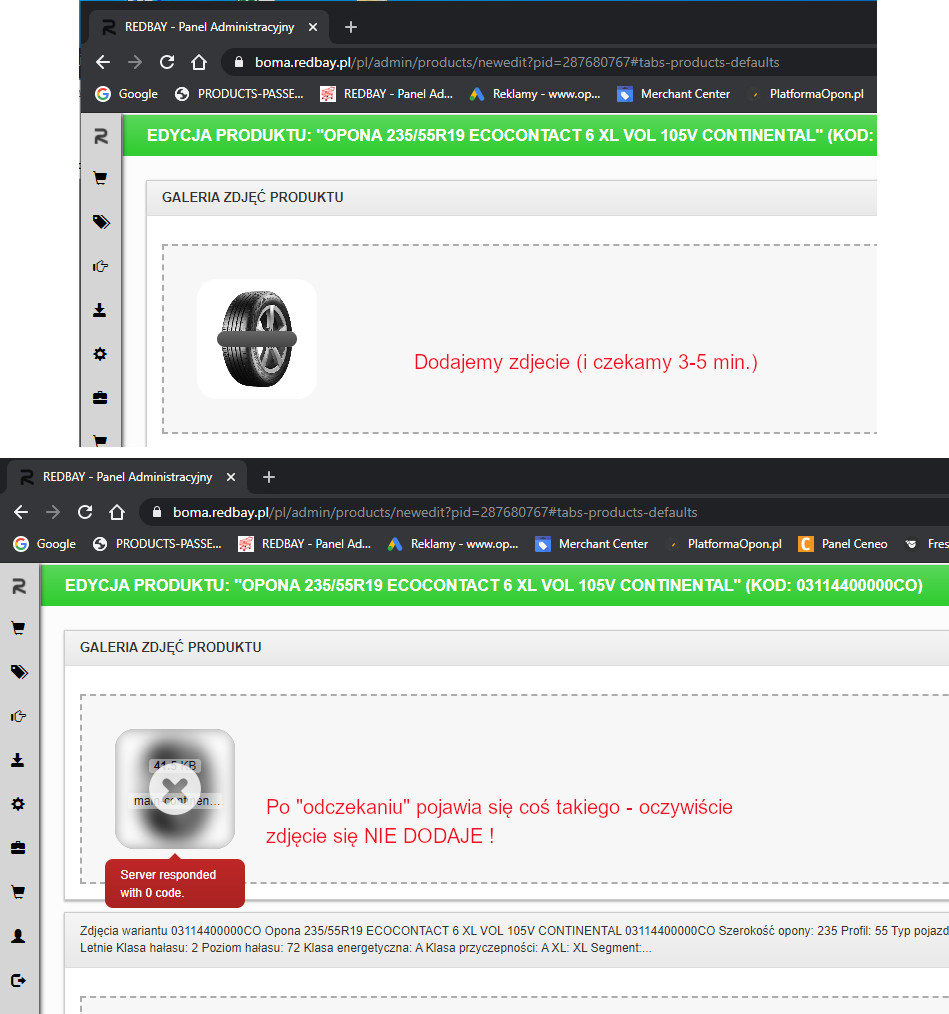
Task: Click the download icon in the lower window sidebar
Action: (18, 760)
